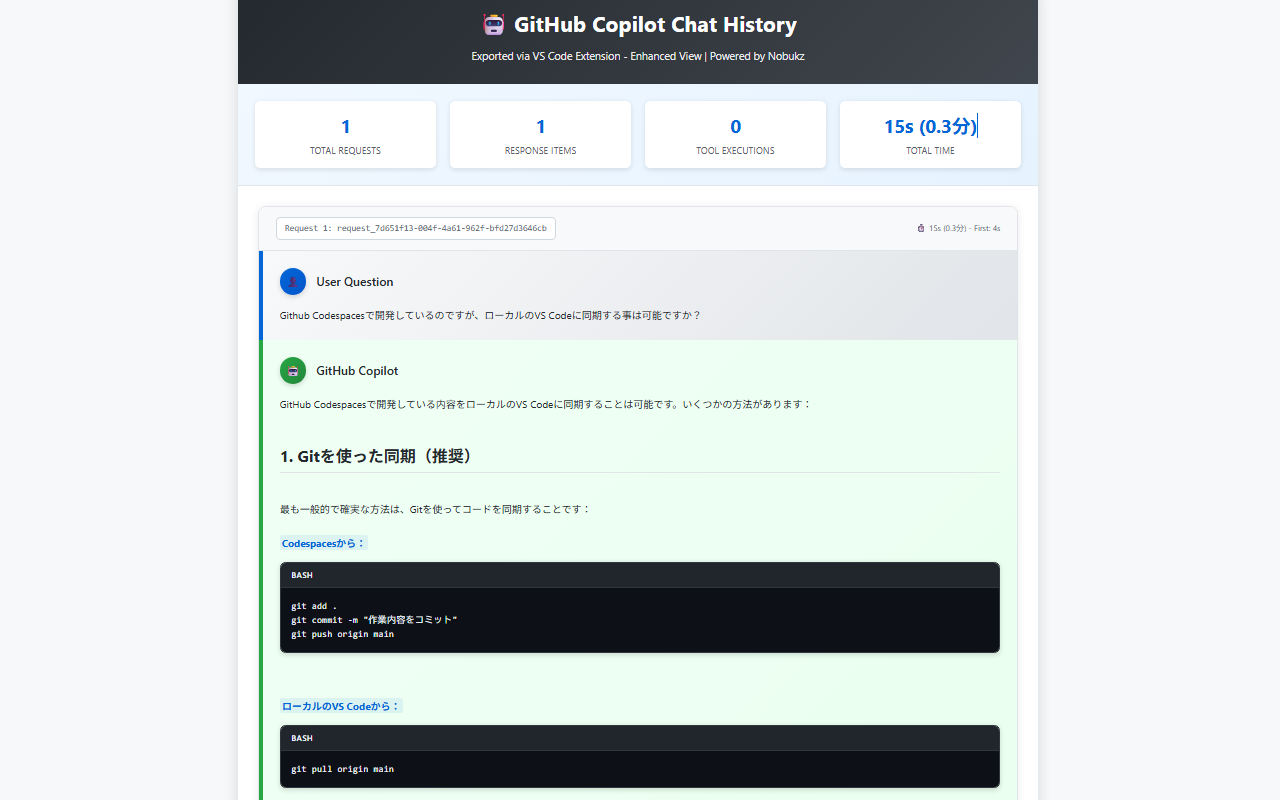Image resolution: width=1280 pixels, height=800 pixels.
Task: Click the Codespacesから： label
Action: 324,543
